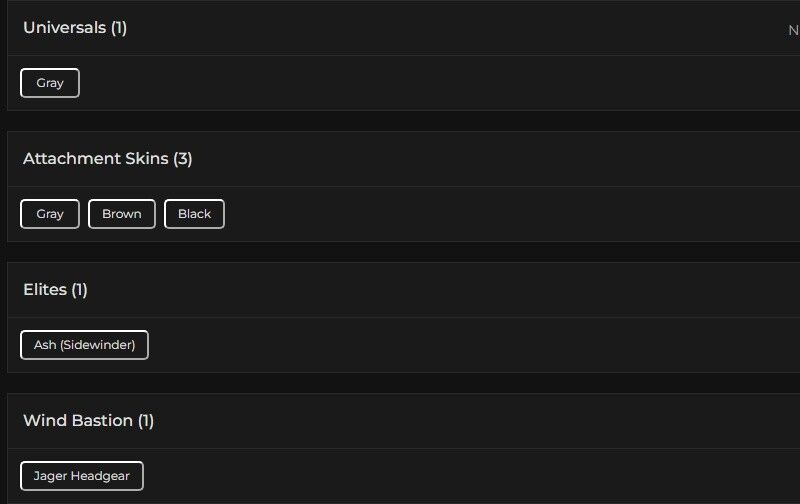Collapse the Elites section header

[x=45, y=290]
